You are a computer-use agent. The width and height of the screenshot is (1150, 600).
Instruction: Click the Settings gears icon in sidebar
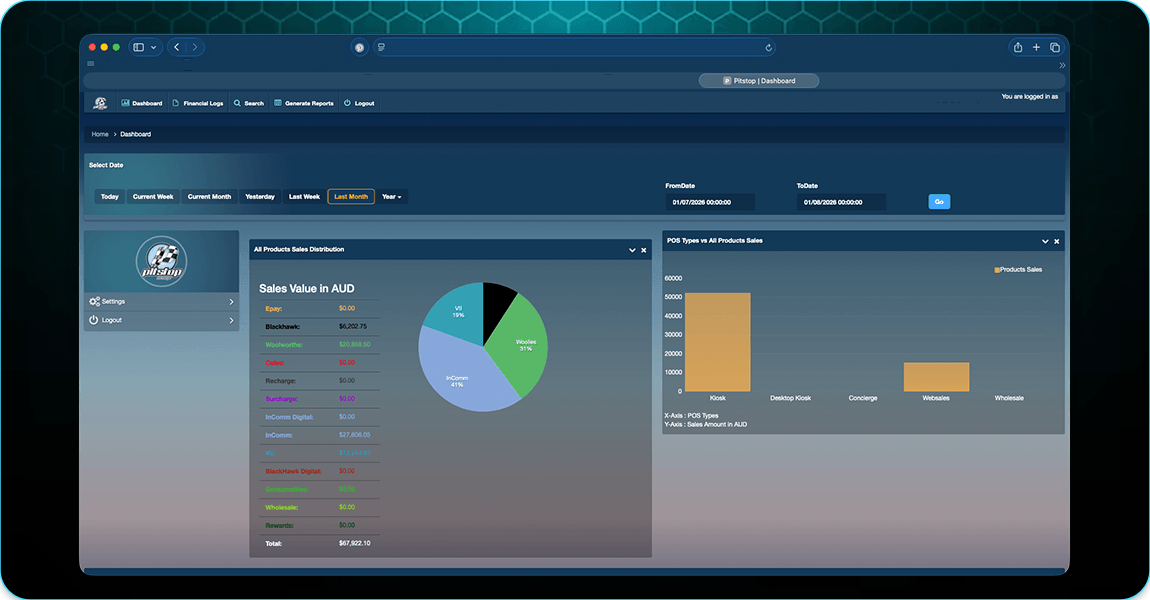[x=95, y=301]
